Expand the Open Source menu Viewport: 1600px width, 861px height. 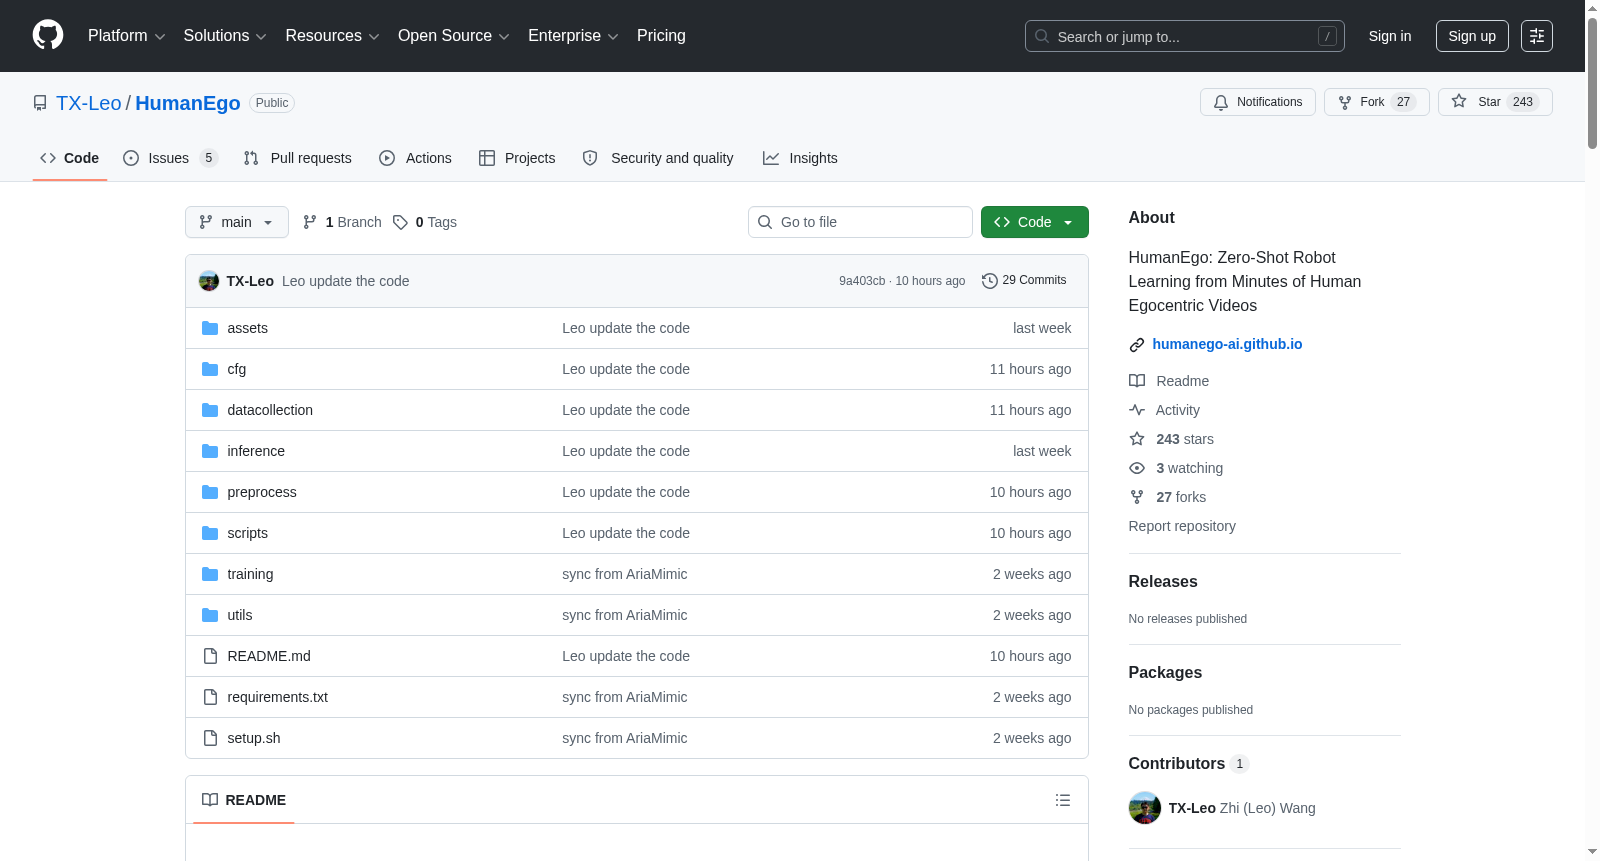click(454, 36)
